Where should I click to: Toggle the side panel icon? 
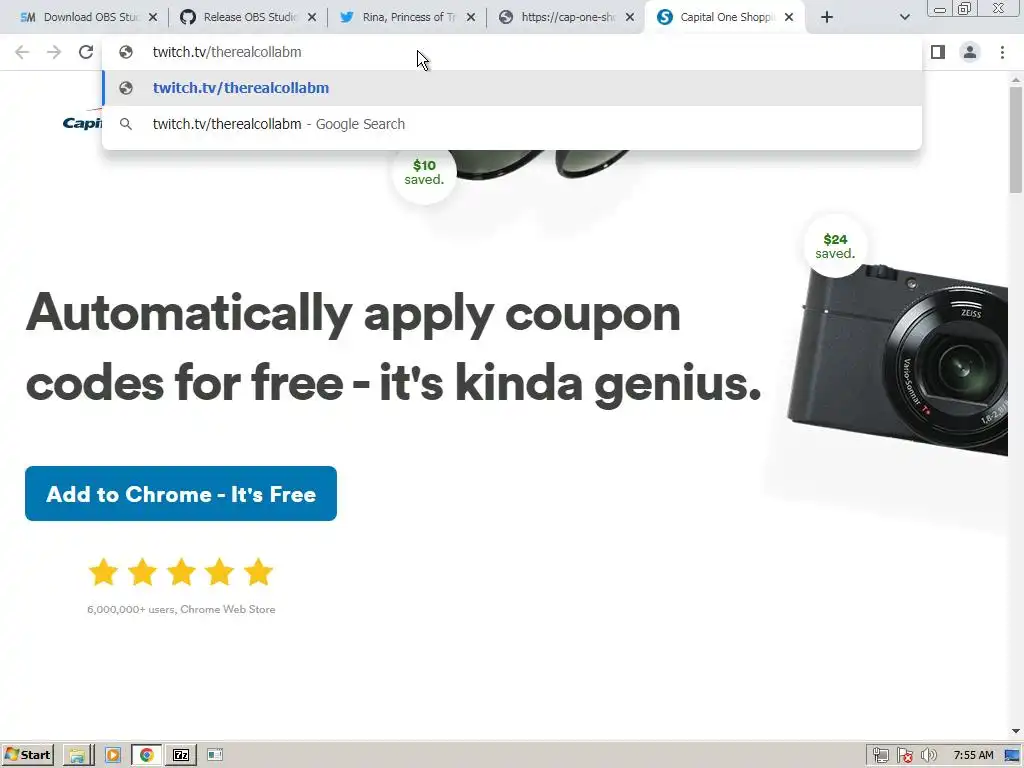(x=938, y=52)
